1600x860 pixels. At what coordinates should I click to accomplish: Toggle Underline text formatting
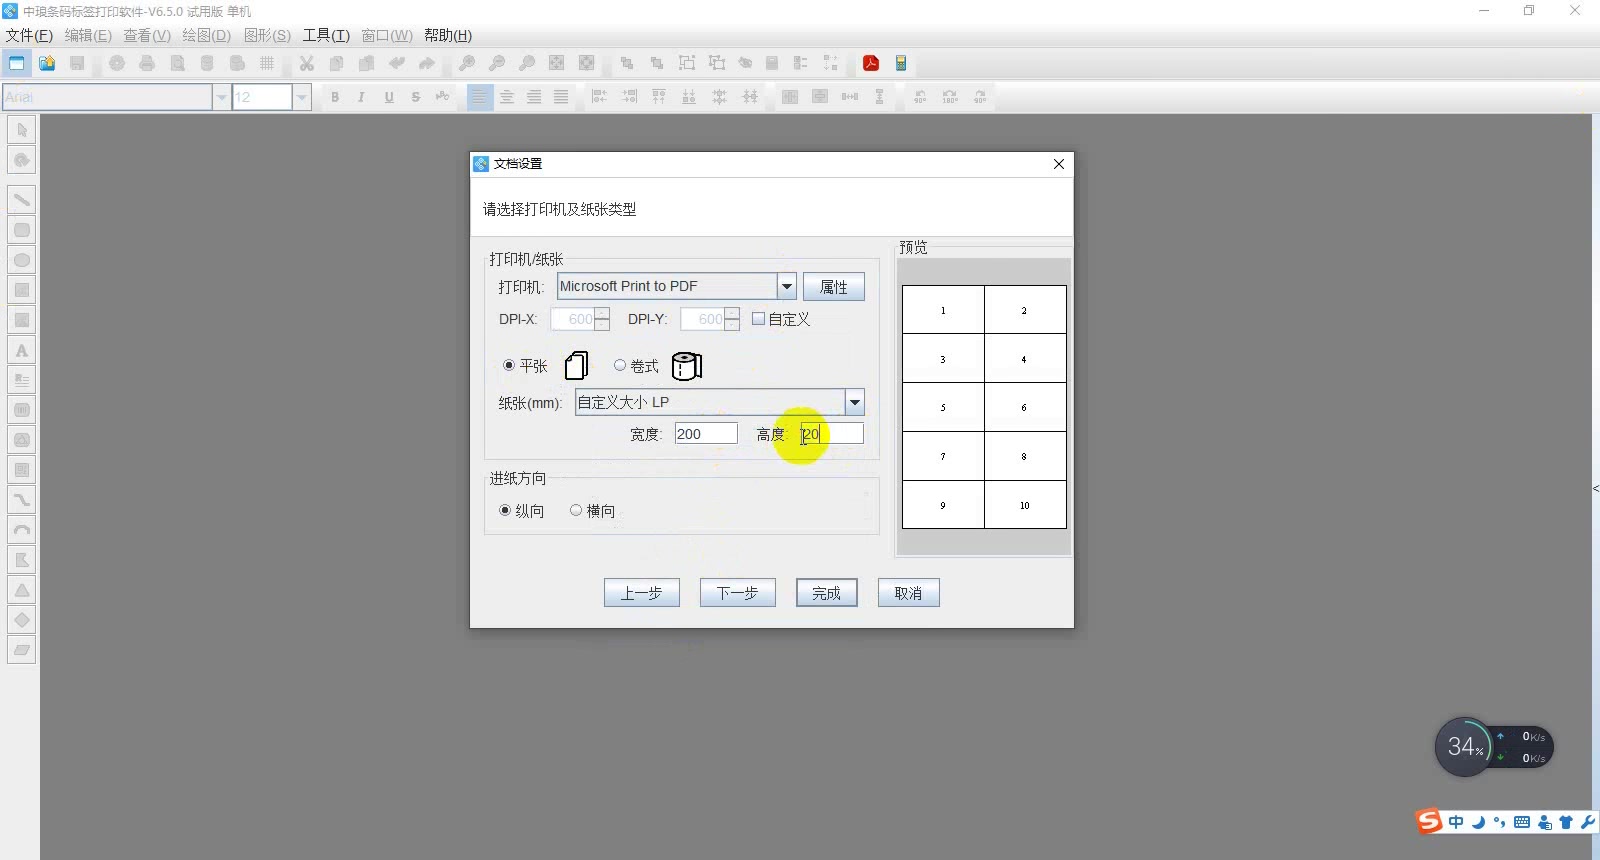click(389, 97)
